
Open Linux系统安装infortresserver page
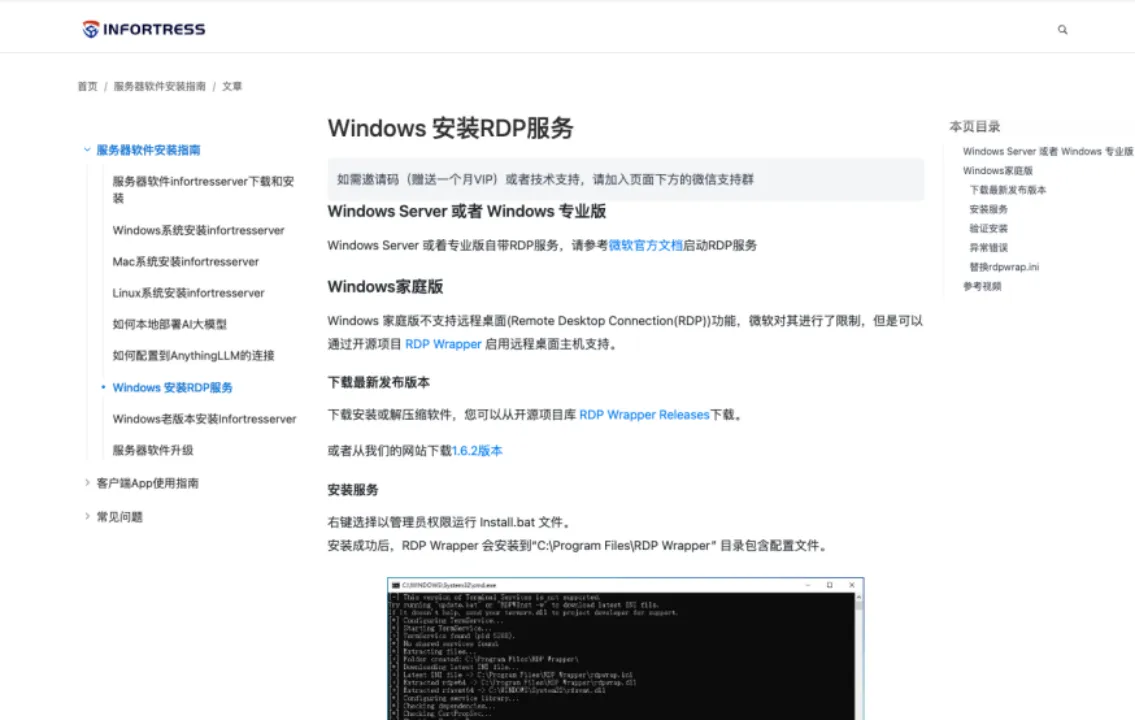coord(188,292)
